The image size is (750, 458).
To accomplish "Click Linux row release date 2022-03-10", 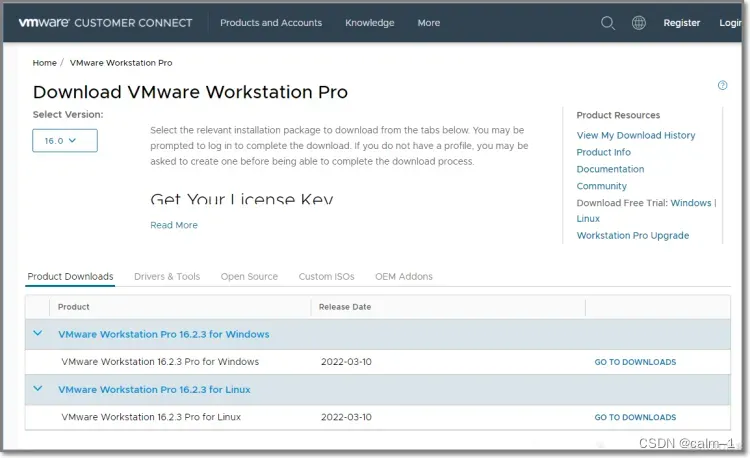I will pyautogui.click(x=346, y=417).
